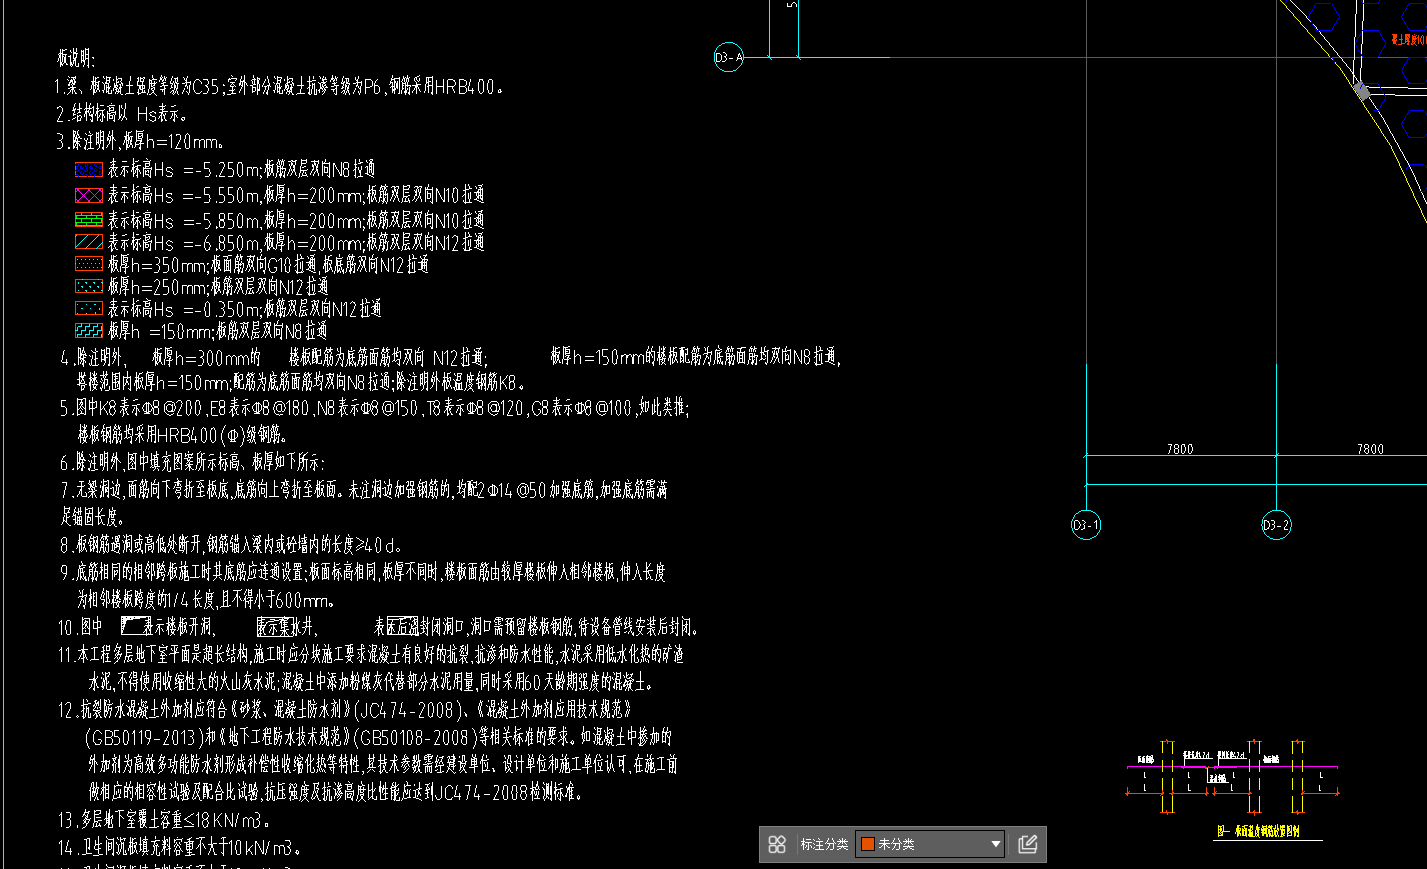
Task: Click note 14 about 卫生间 fill weight
Action: 179,848
